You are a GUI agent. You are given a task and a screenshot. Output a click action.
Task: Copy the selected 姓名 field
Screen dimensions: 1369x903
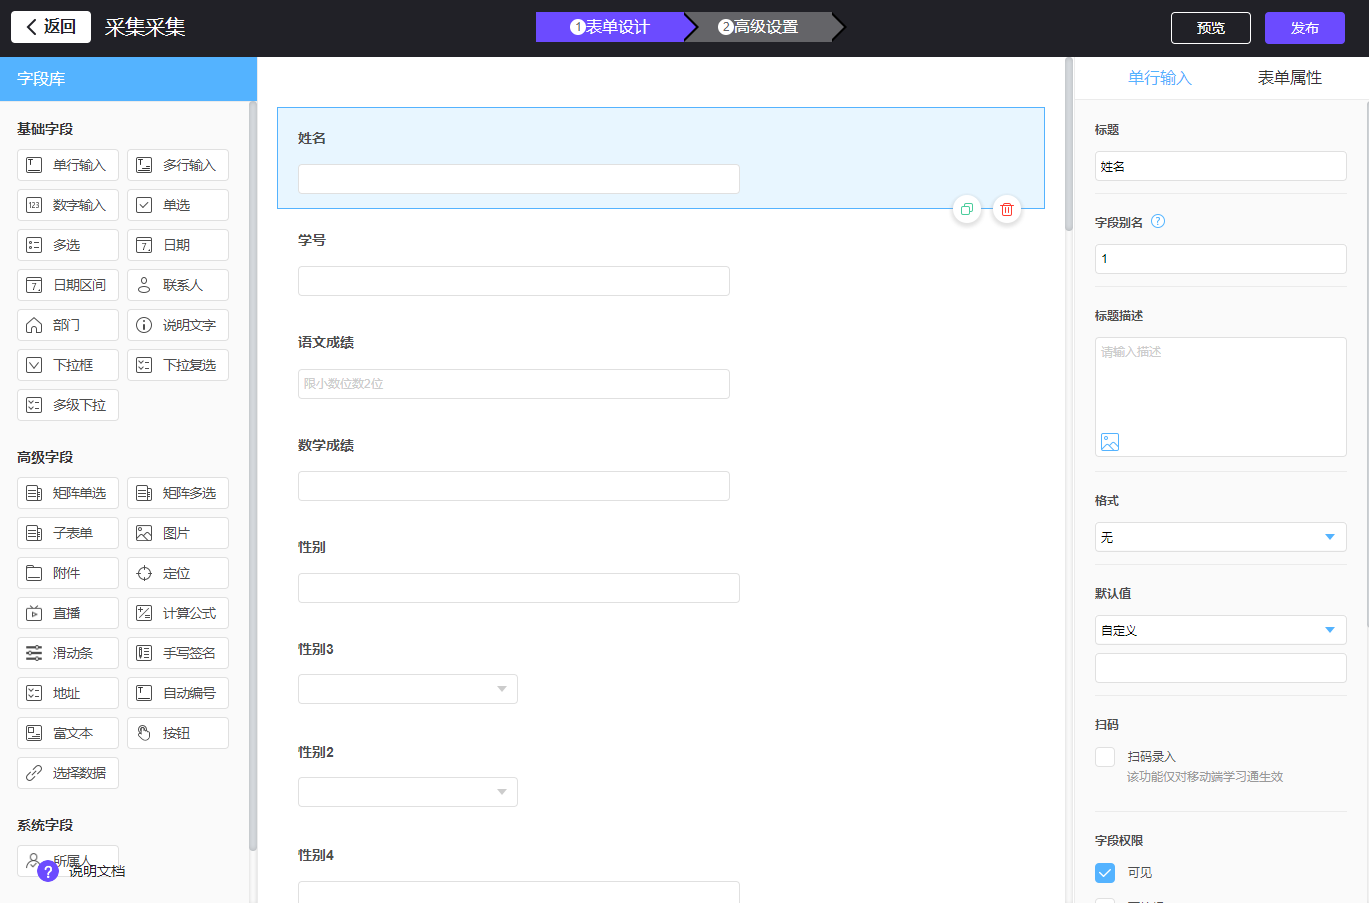coord(967,209)
